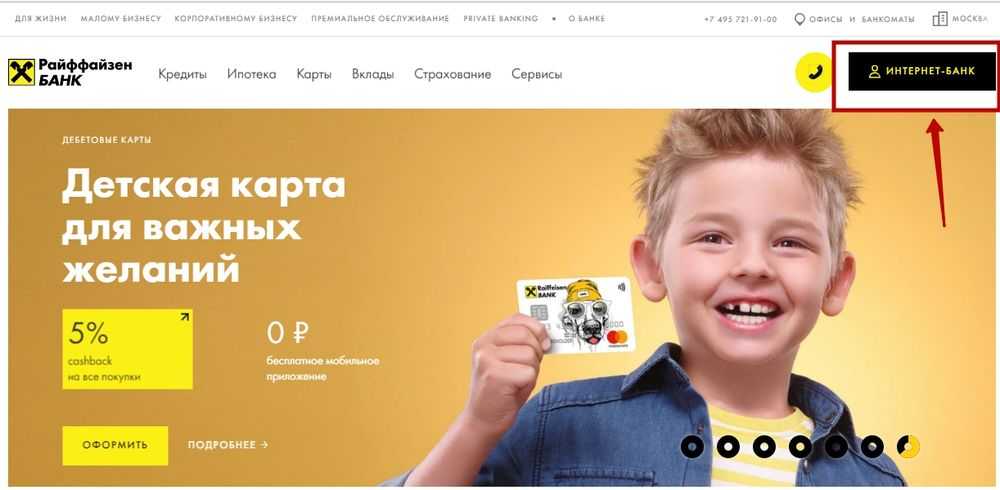Open the Кредиты menu
The width and height of the screenshot is (1000, 490).
tap(182, 74)
